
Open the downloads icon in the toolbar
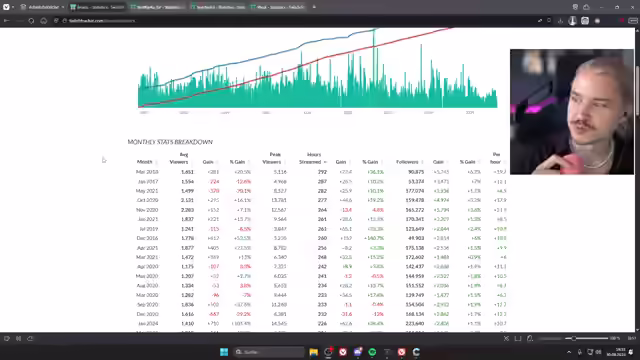click(x=560, y=20)
